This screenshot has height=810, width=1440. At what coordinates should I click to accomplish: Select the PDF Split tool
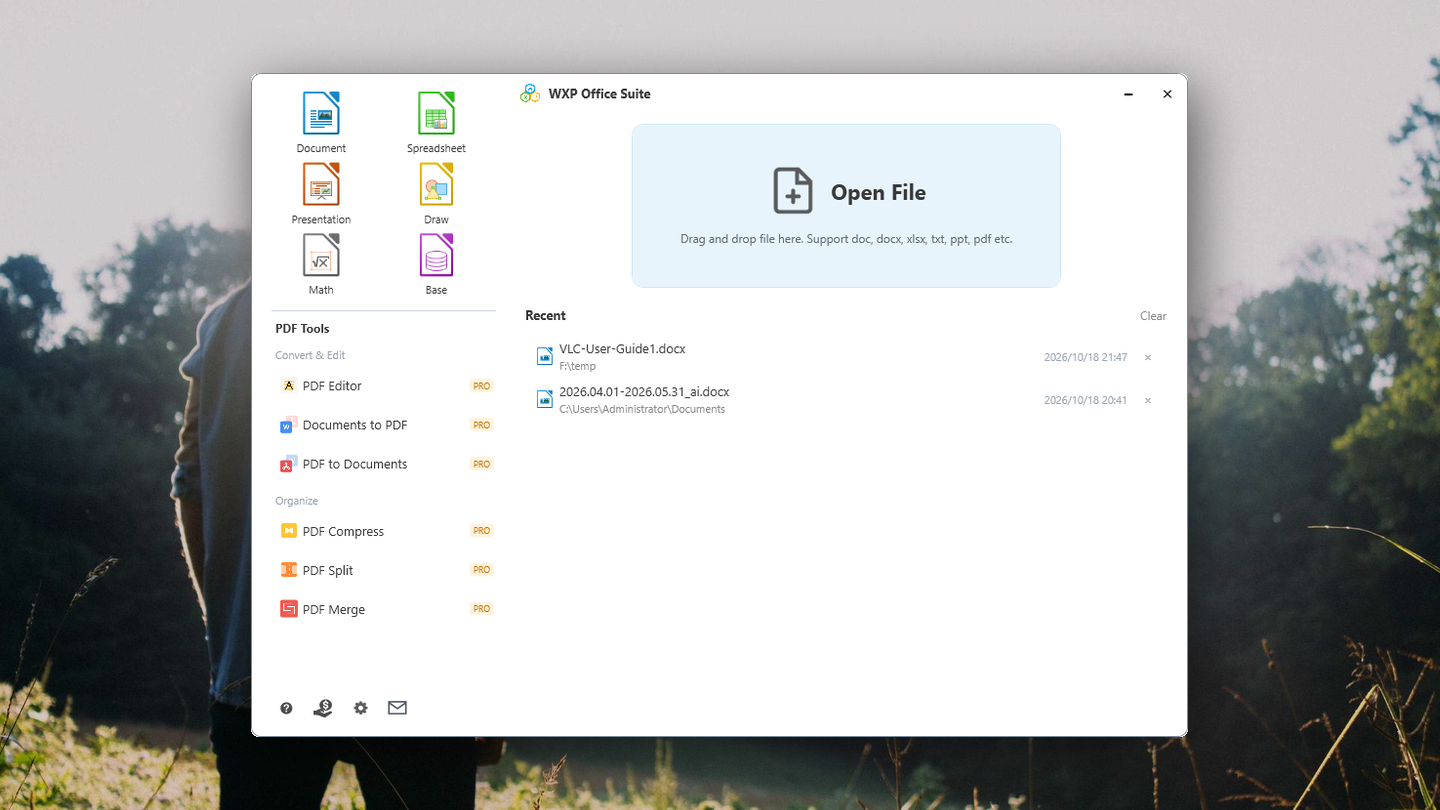tap(385, 570)
